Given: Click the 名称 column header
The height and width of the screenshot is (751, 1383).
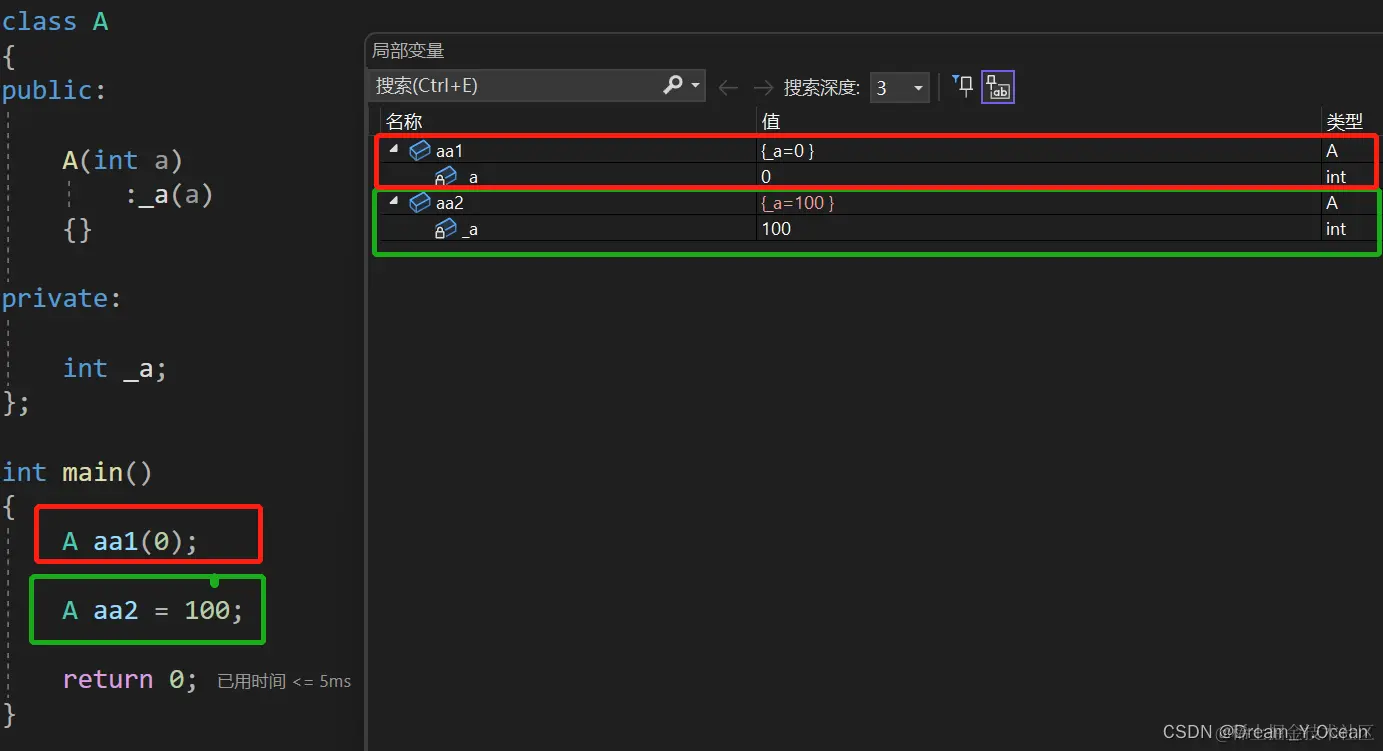Looking at the screenshot, I should pyautogui.click(x=404, y=122).
